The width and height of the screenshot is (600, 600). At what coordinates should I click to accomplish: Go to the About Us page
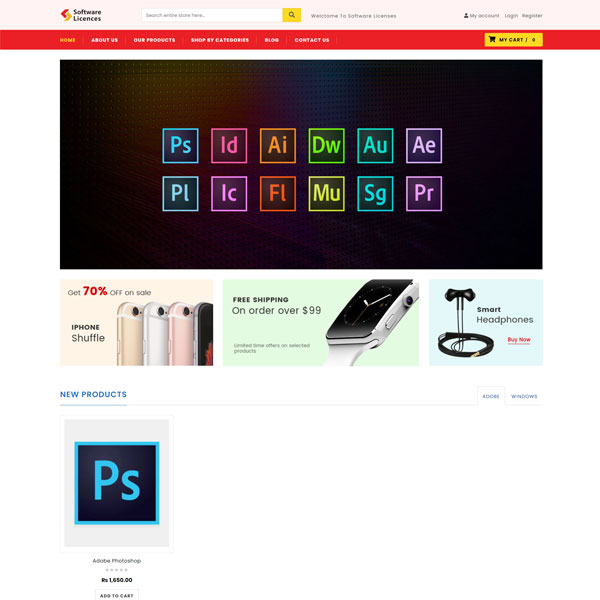[x=104, y=40]
